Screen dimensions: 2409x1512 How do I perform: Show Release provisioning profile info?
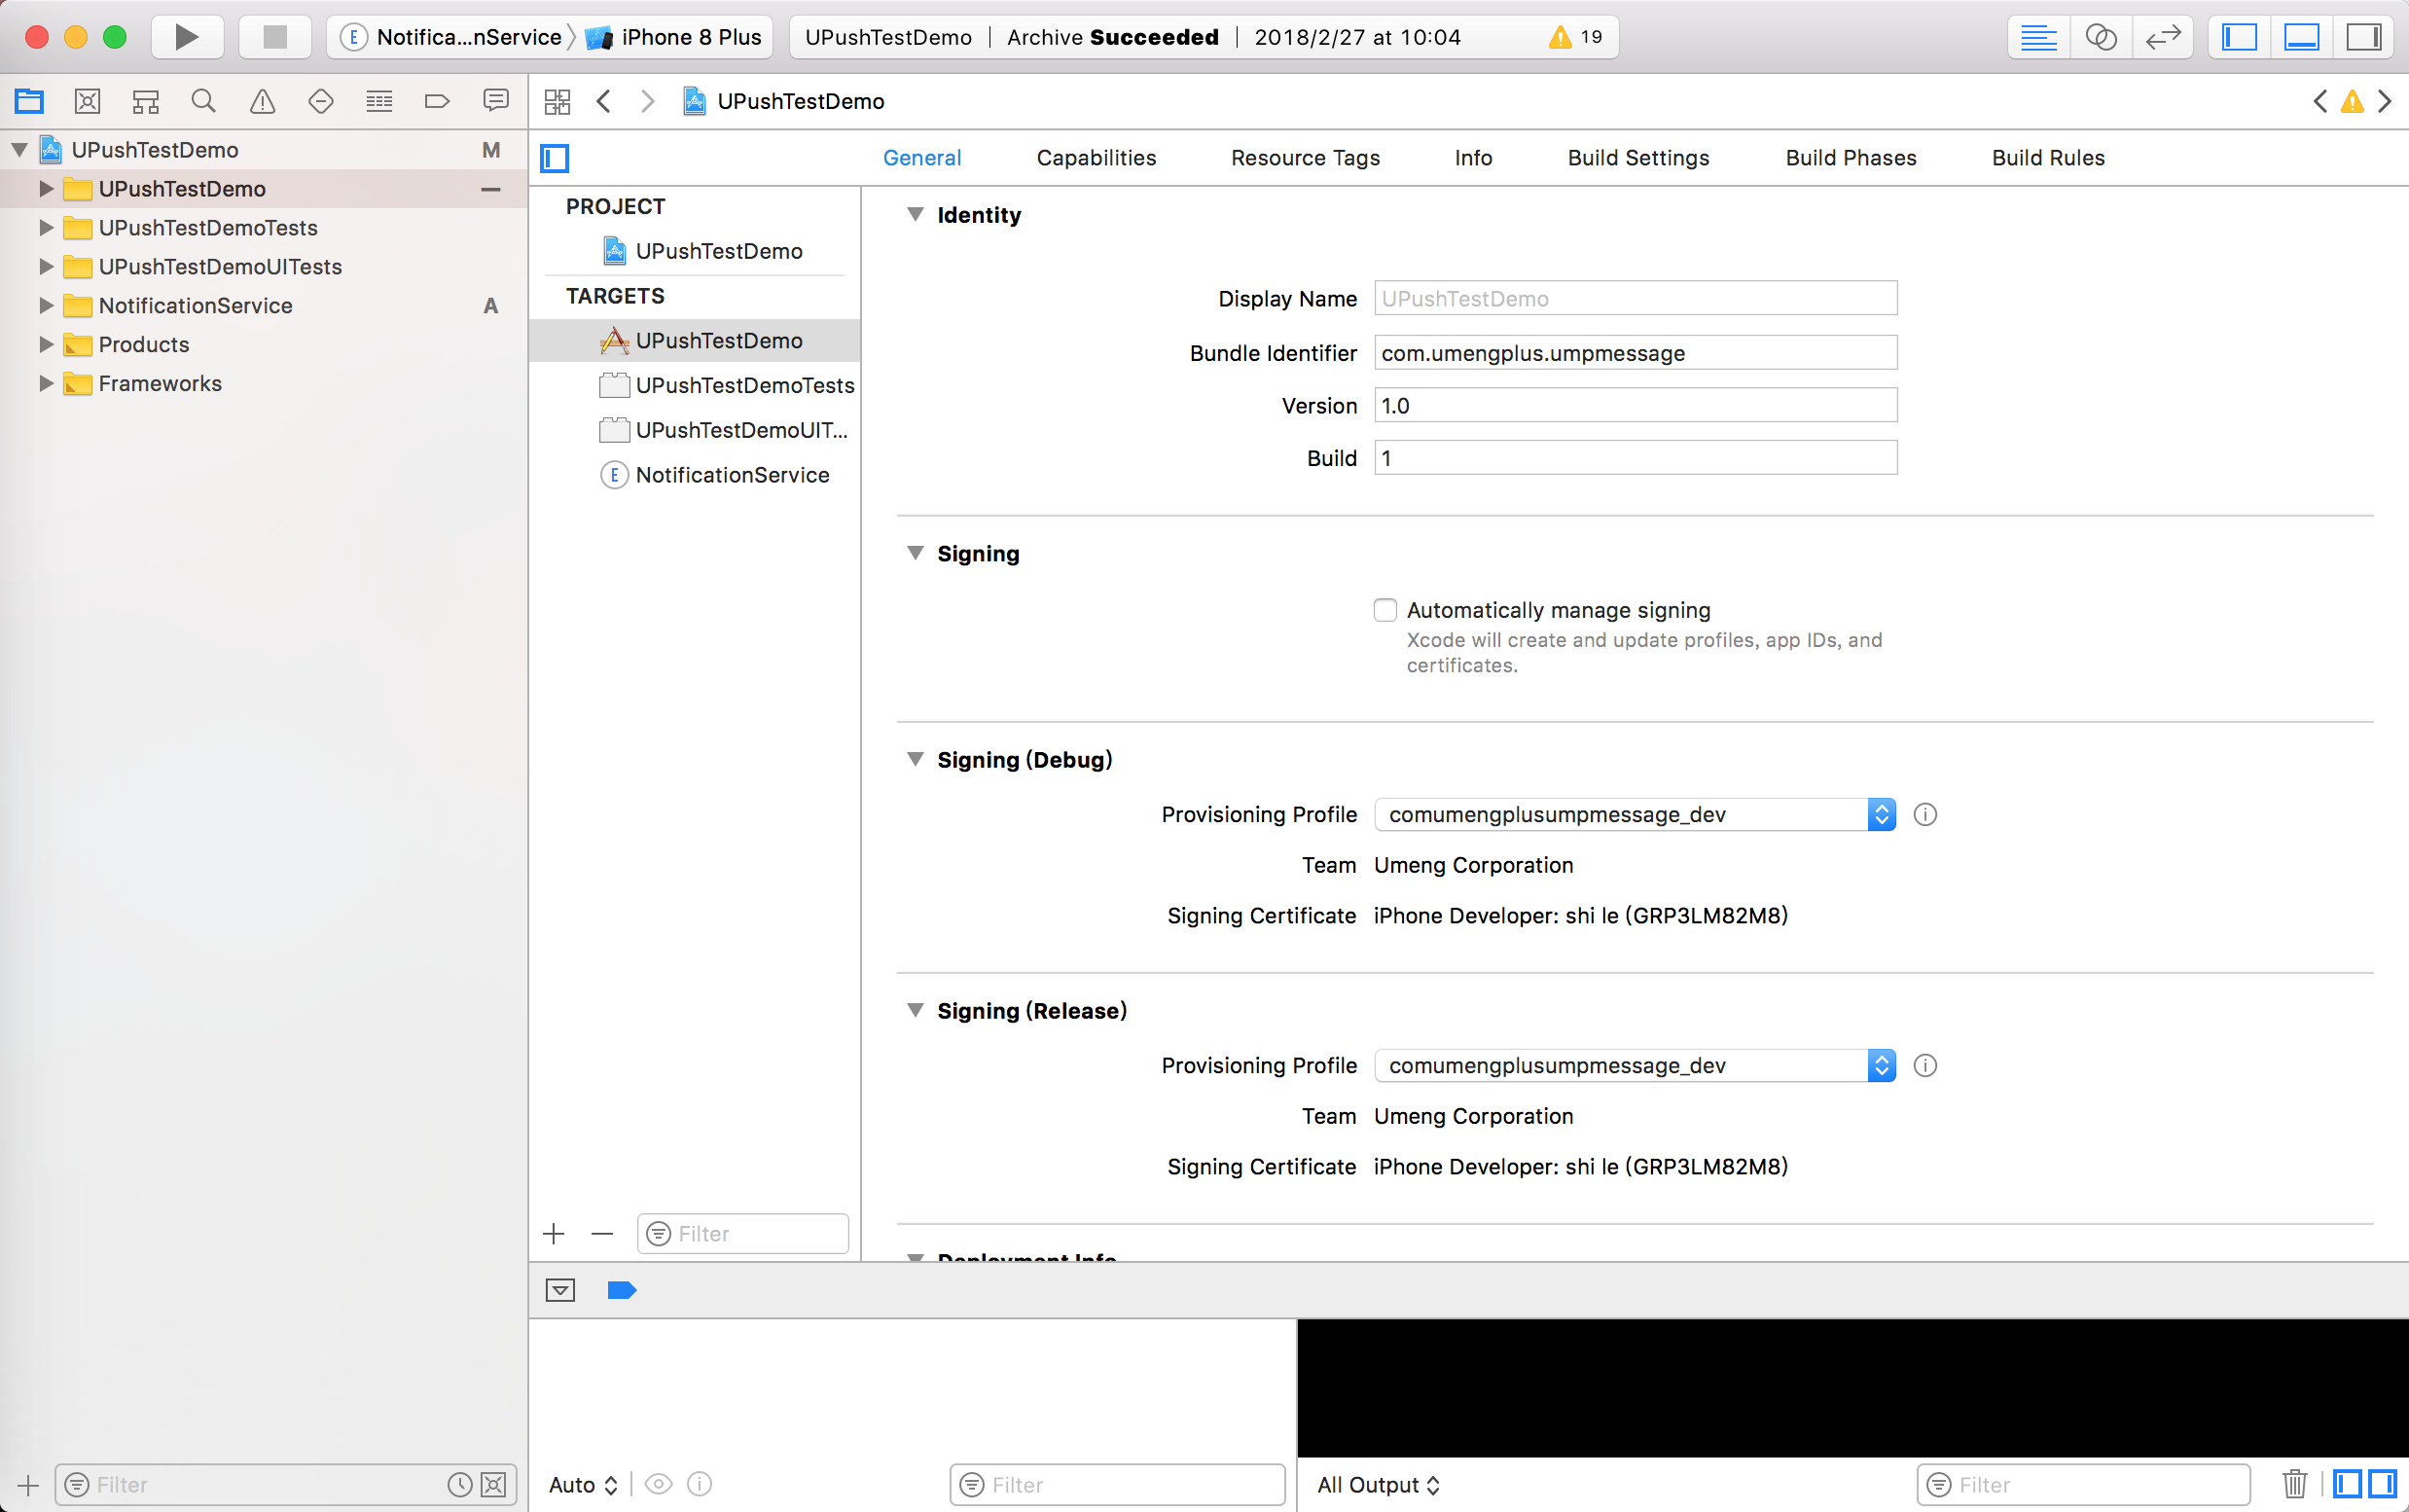coord(1925,1066)
